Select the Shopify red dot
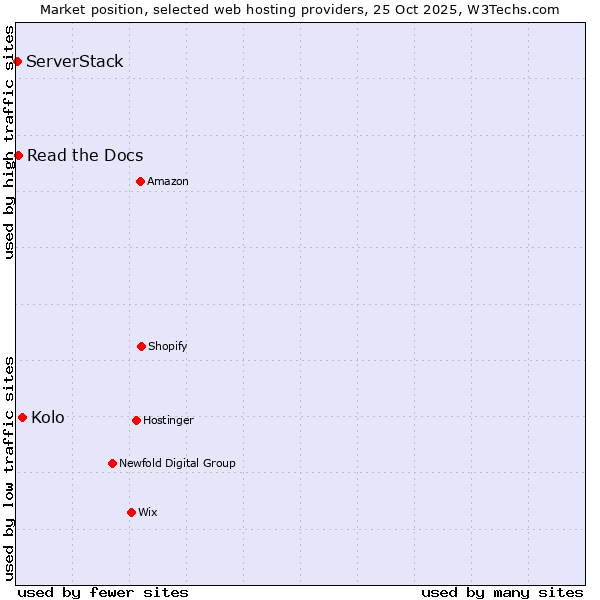The width and height of the screenshot is (600, 600). point(141,346)
